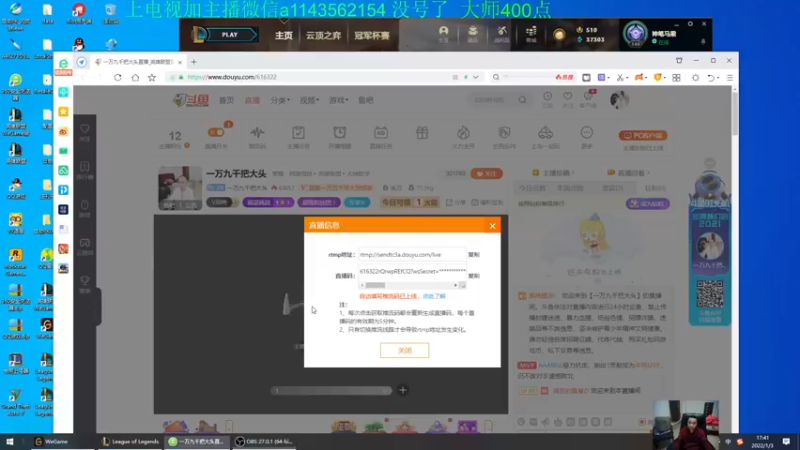Click the browser search magnifier icon
This screenshot has width=800, height=450.
[496, 78]
